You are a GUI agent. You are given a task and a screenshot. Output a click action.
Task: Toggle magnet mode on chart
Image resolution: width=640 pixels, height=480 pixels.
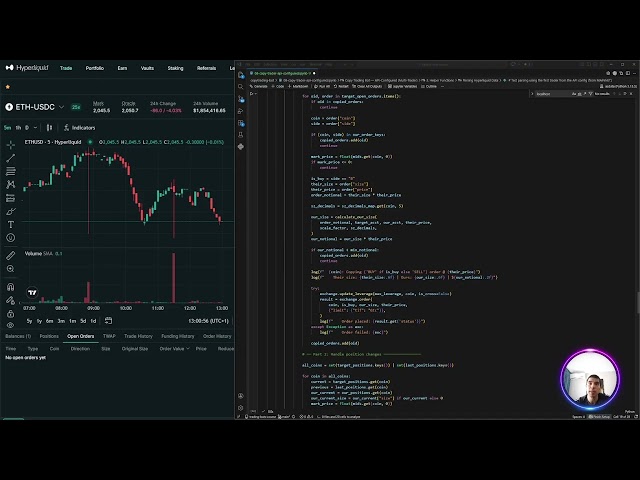click(11, 287)
